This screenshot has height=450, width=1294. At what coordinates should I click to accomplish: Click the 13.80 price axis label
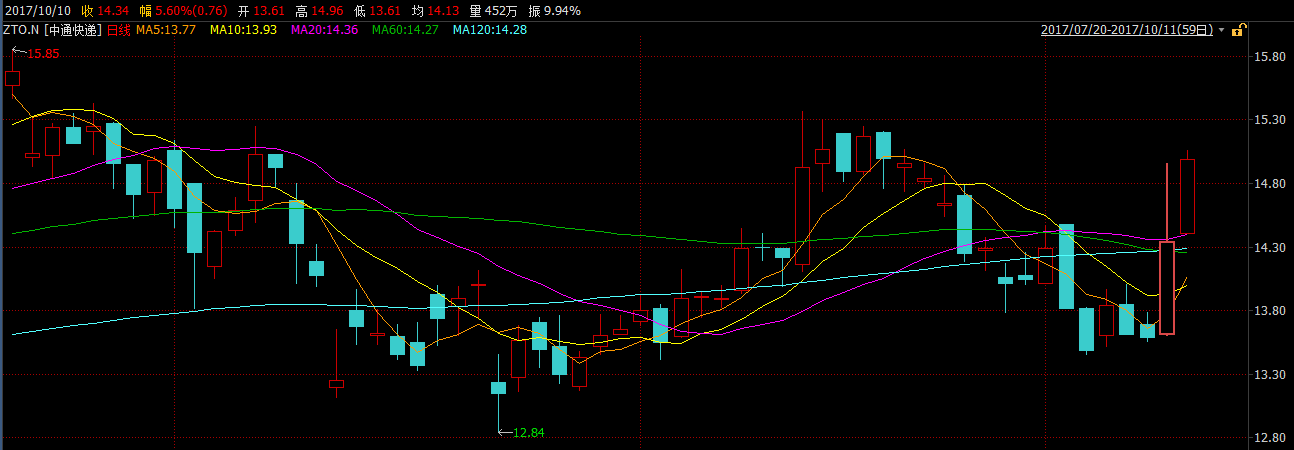1268,311
